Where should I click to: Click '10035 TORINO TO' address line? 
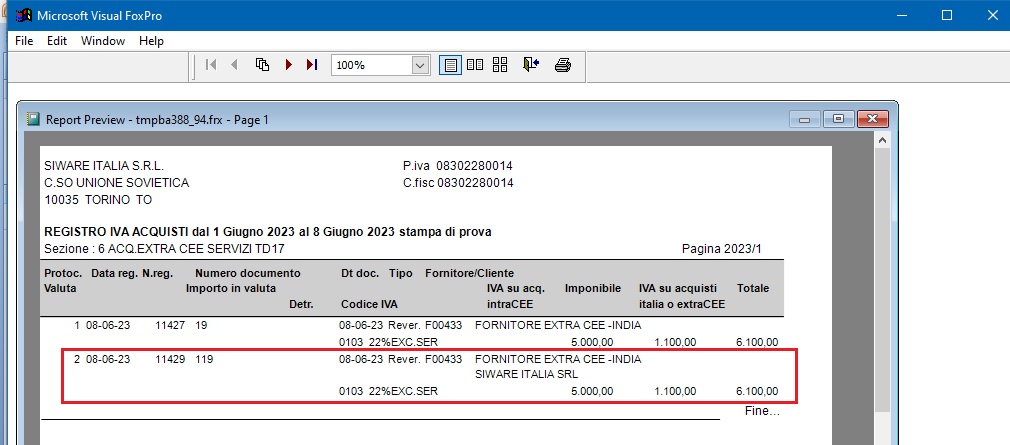tap(98, 200)
